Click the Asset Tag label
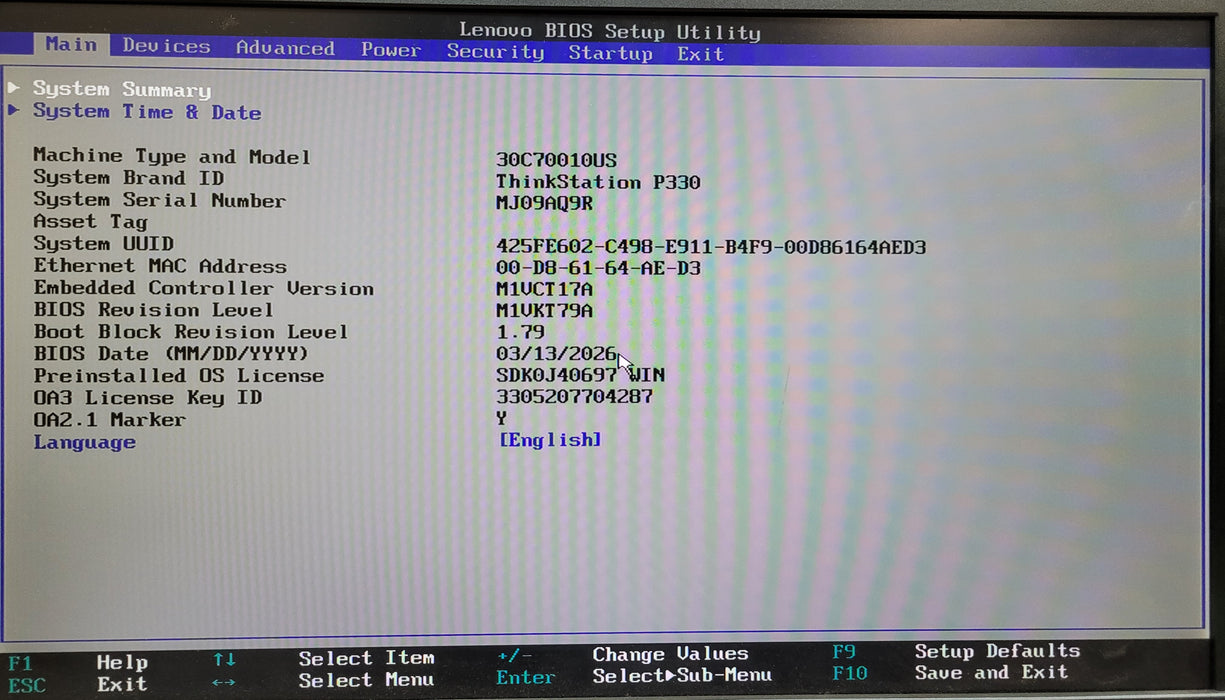 coord(90,222)
